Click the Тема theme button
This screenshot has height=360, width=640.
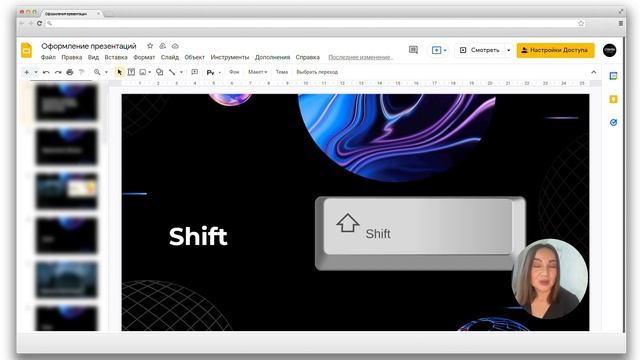282,72
